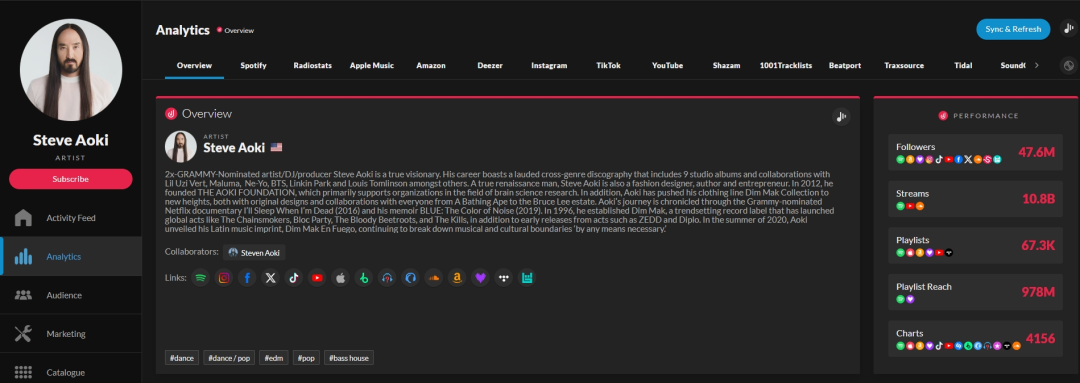Viewport: 1080px width, 383px height.
Task: Expand more tabs with right chevron
Action: click(x=1037, y=65)
